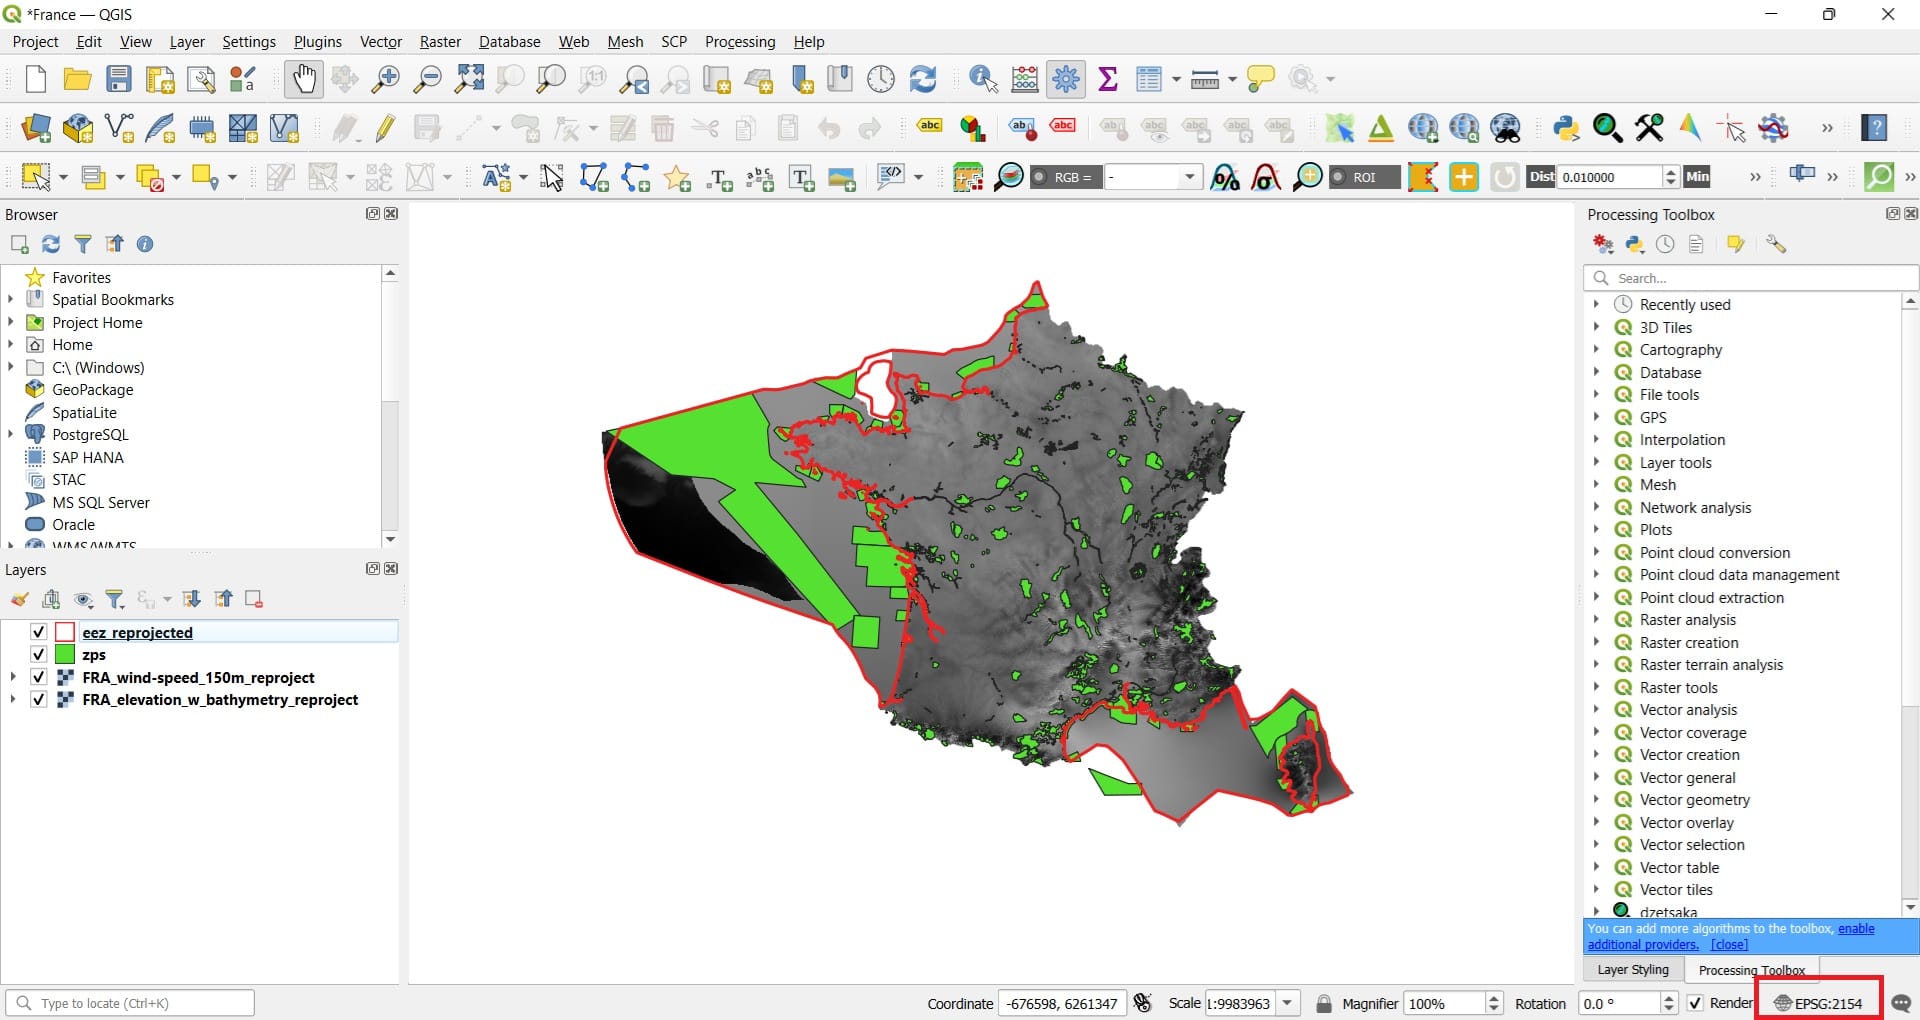Open the Processing Toolbox gear icon
This screenshot has height=1020, width=1920.
point(1066,79)
